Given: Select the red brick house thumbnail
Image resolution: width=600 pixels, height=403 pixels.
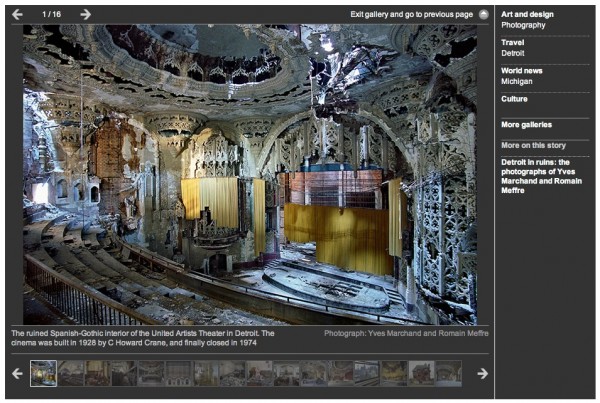Looking at the screenshot, I should pyautogui.click(x=421, y=373).
